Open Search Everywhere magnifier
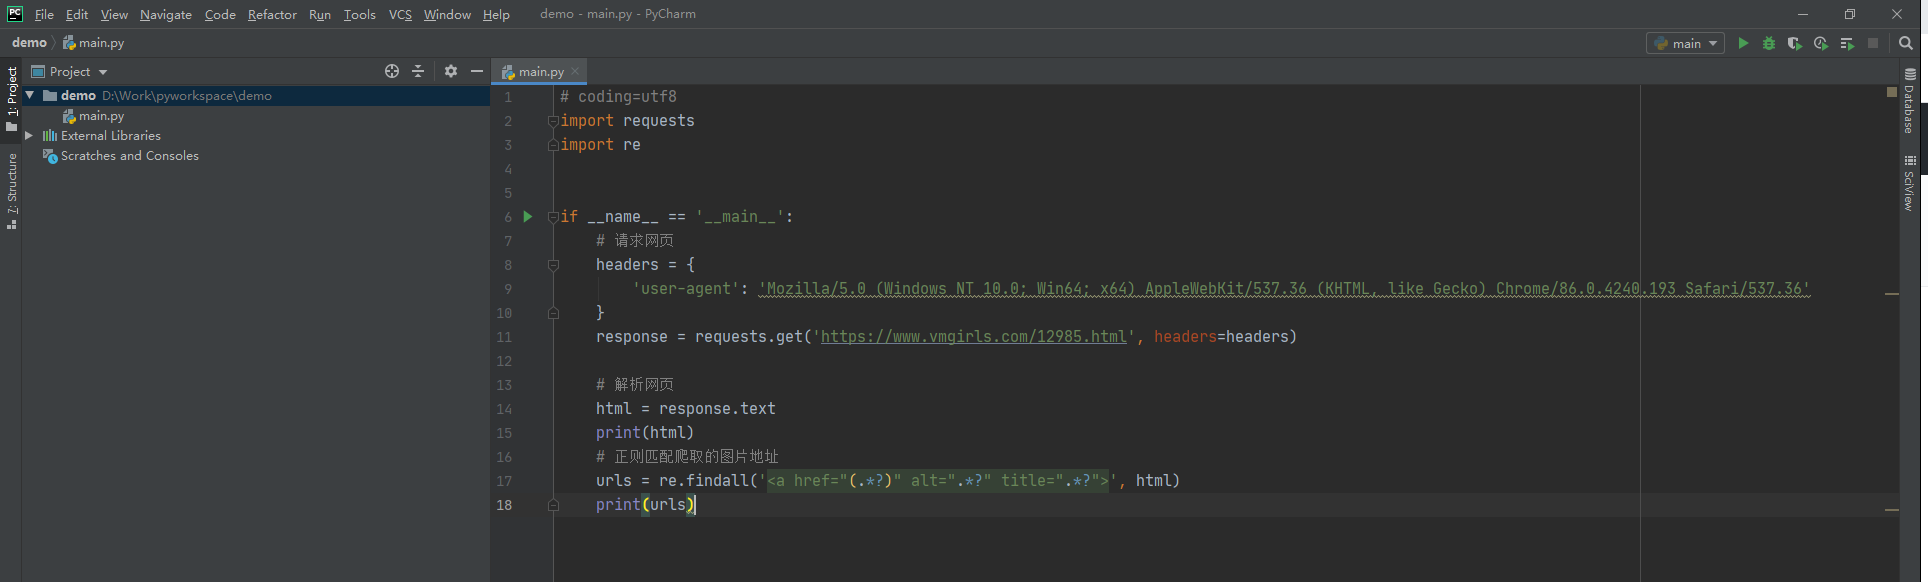The width and height of the screenshot is (1928, 582). pos(1906,43)
